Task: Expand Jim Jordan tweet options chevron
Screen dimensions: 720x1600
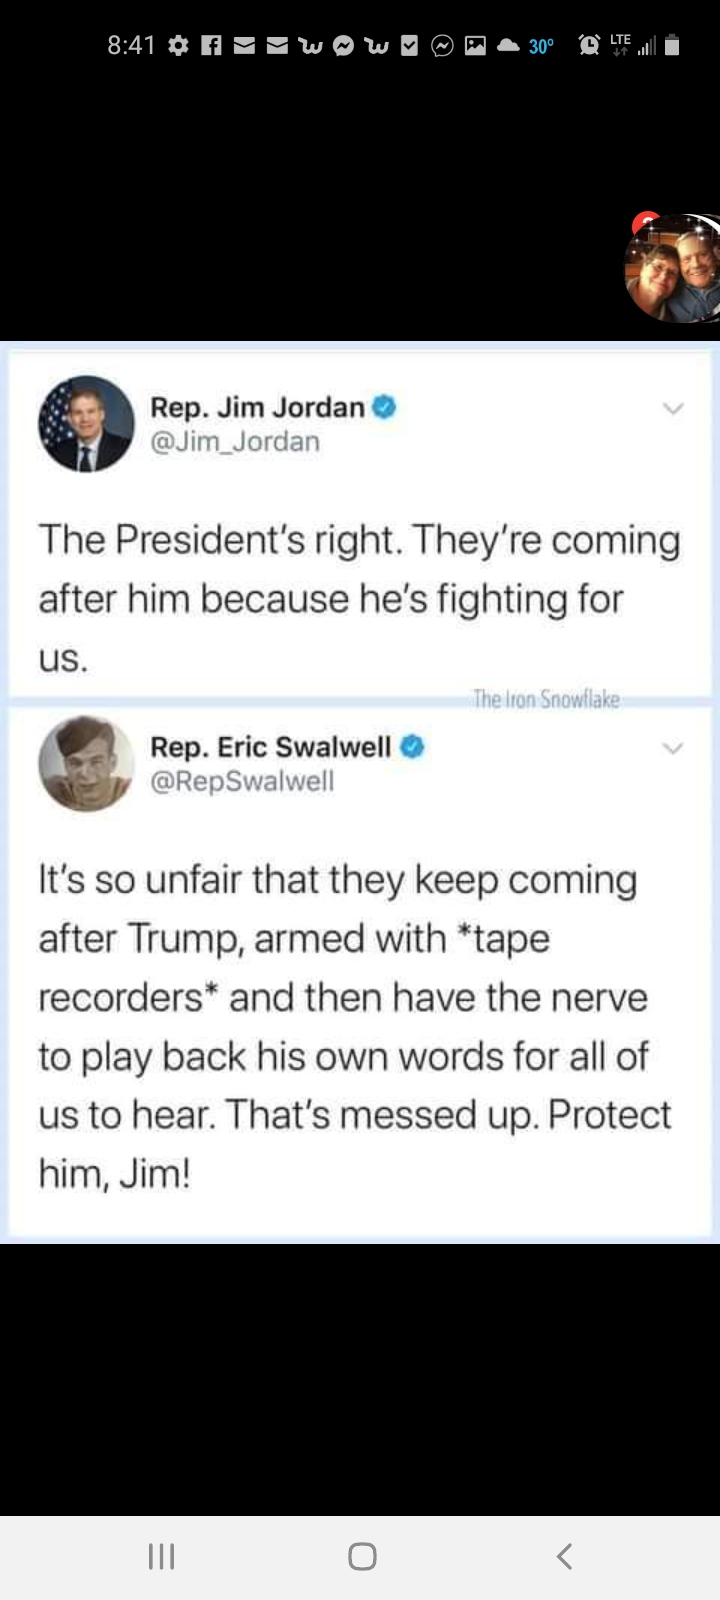Action: point(673,408)
